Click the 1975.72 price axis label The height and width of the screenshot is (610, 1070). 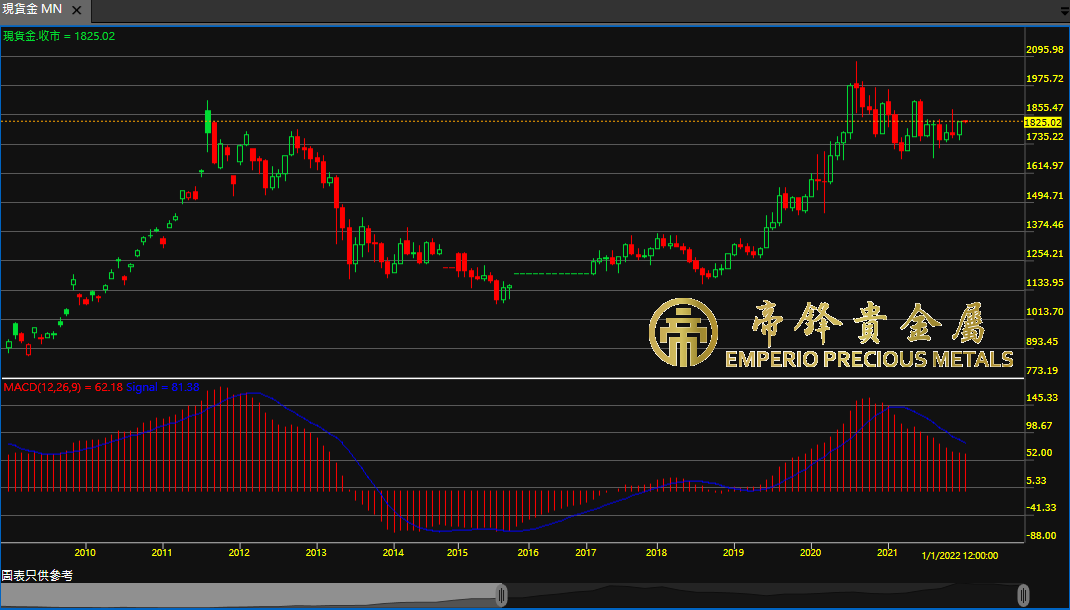[1045, 78]
